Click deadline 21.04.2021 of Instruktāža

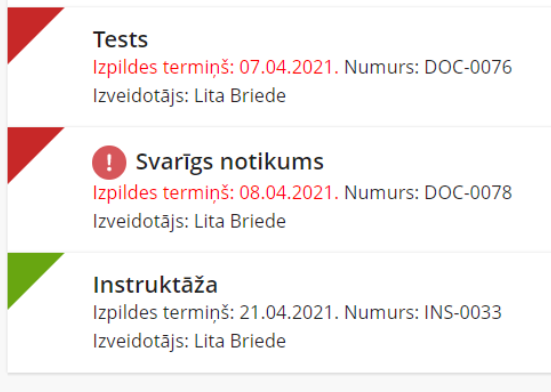tap(289, 312)
